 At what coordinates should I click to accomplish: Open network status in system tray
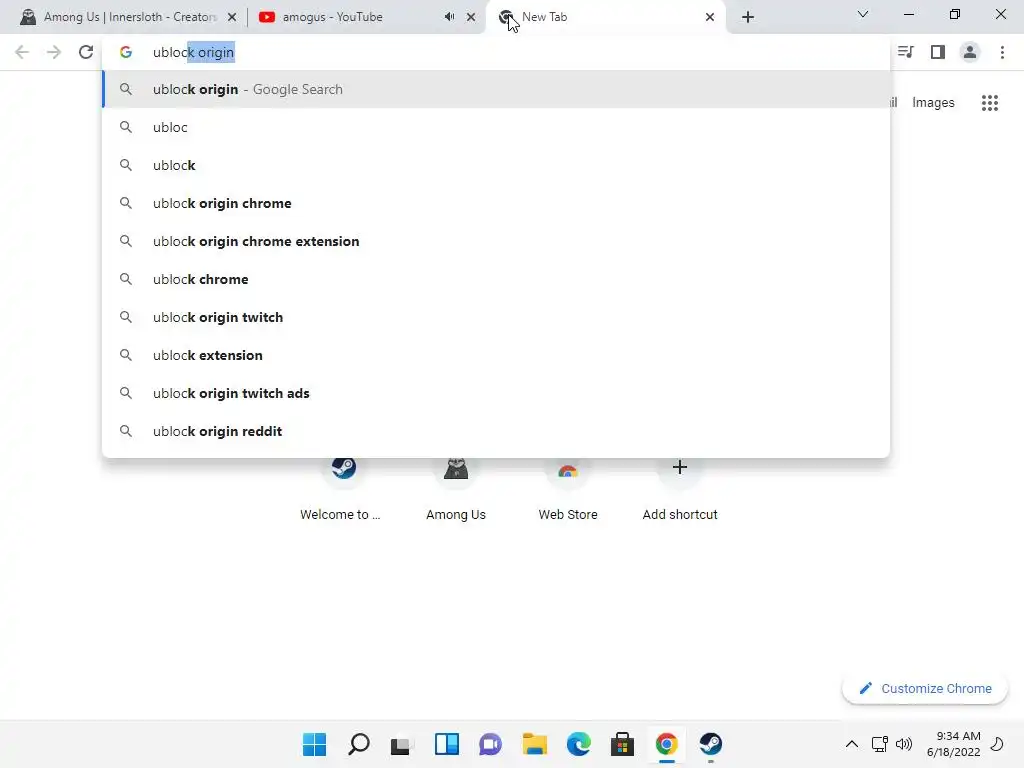(880, 744)
